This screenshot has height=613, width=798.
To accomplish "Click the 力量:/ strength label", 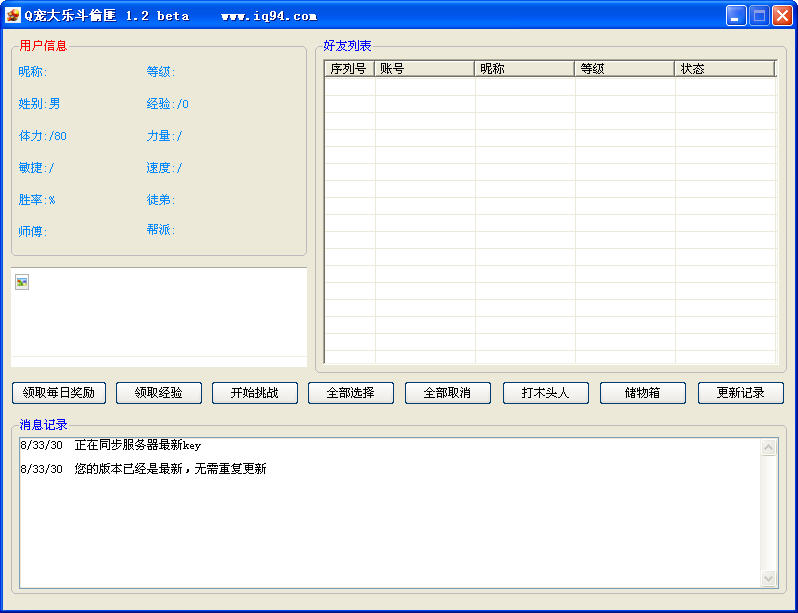I will coord(164,136).
